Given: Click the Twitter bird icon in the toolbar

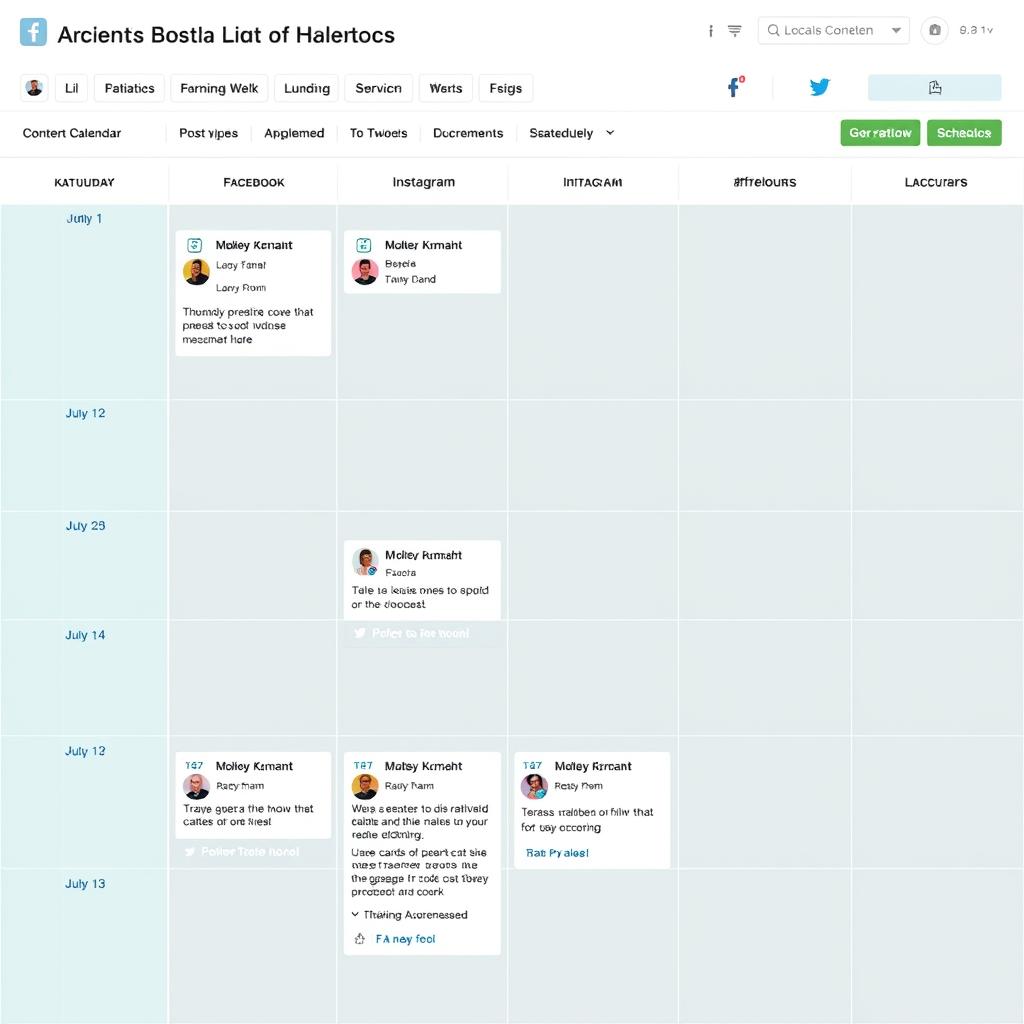Looking at the screenshot, I should (x=819, y=88).
